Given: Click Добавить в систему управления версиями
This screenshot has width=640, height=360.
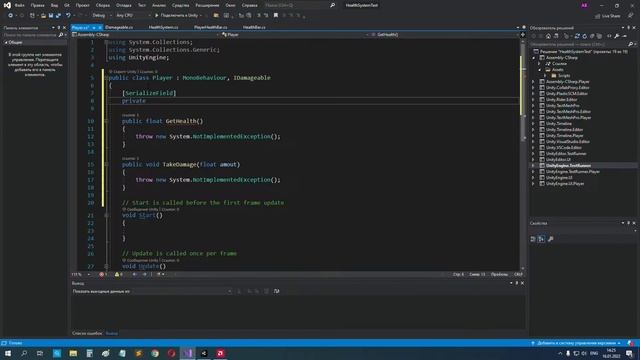Looking at the screenshot, I should 577,343.
